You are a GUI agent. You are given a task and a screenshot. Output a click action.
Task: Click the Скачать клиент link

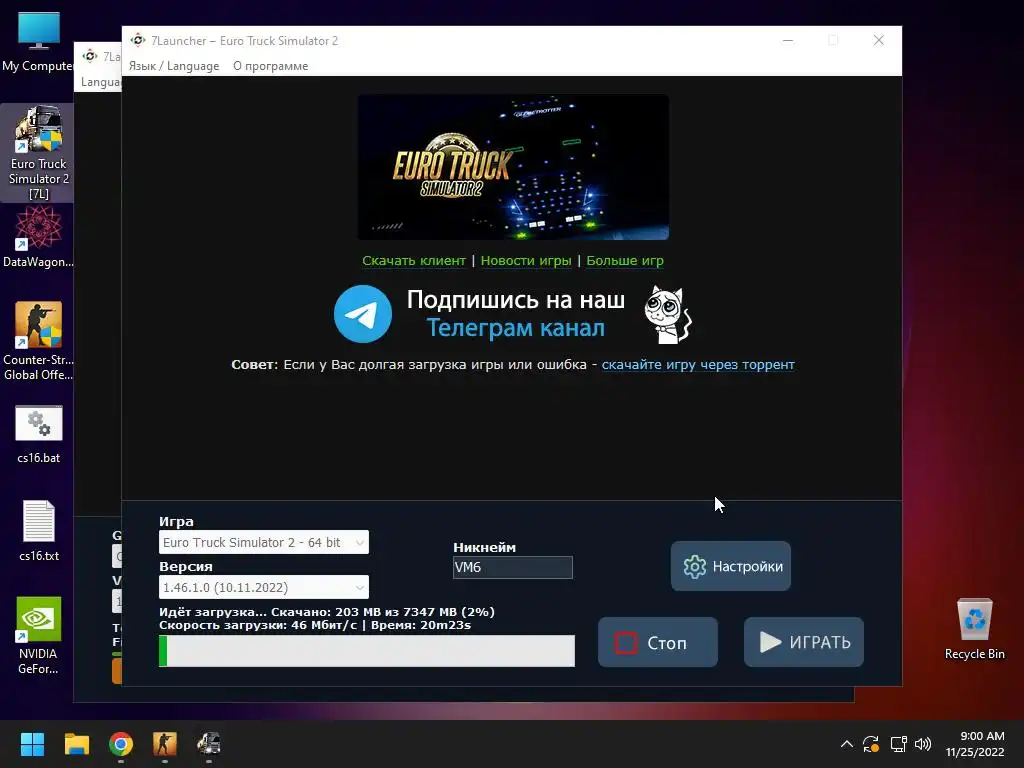(414, 261)
